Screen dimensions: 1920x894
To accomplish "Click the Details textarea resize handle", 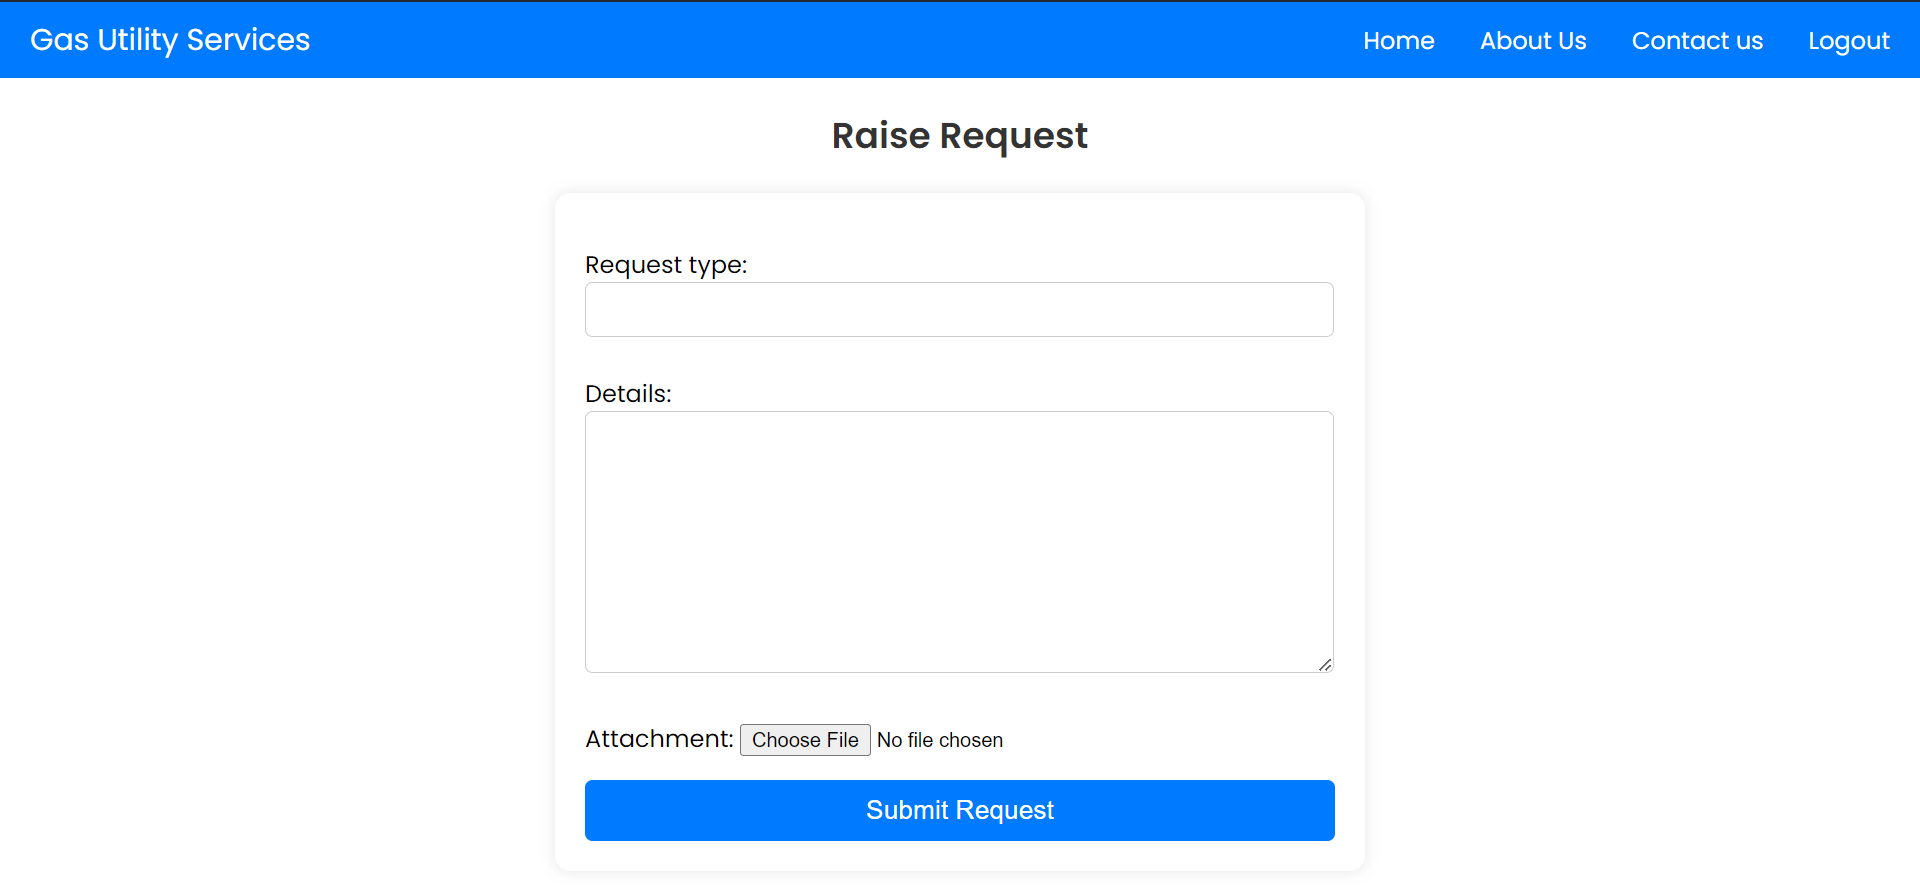I will coord(1325,664).
